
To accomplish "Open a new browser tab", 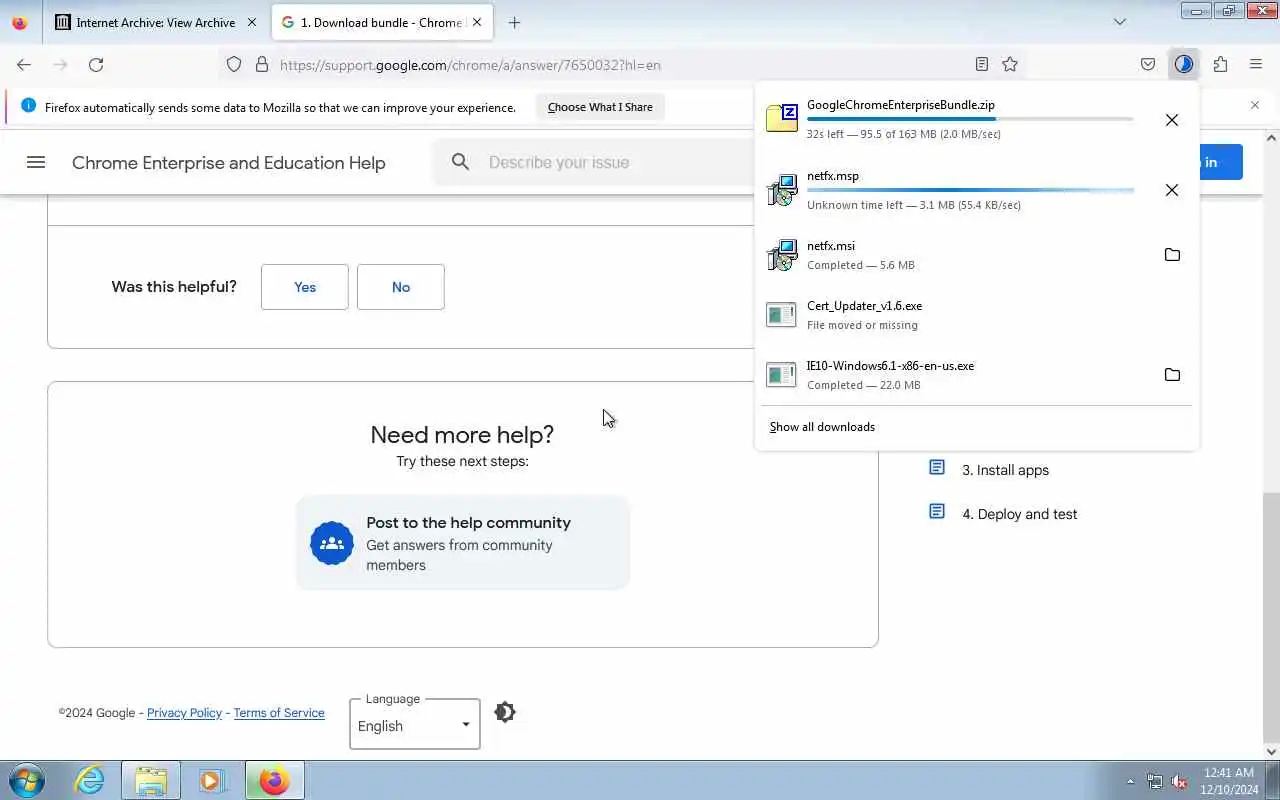I will pos(514,22).
